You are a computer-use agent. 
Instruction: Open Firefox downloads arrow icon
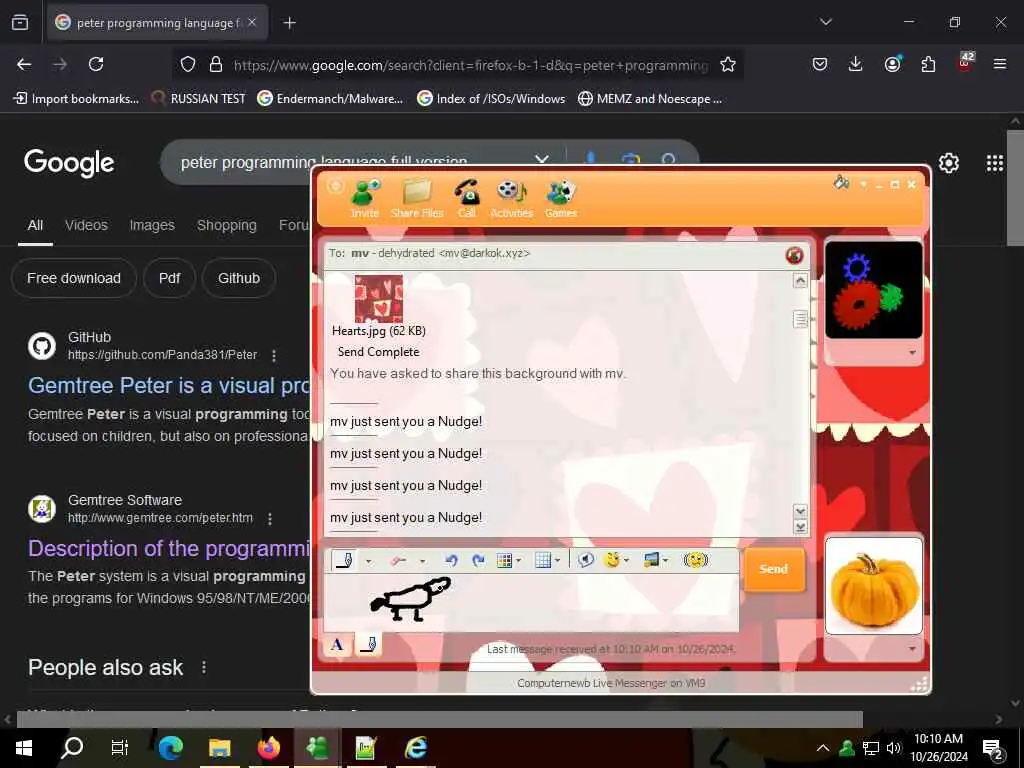pos(856,64)
